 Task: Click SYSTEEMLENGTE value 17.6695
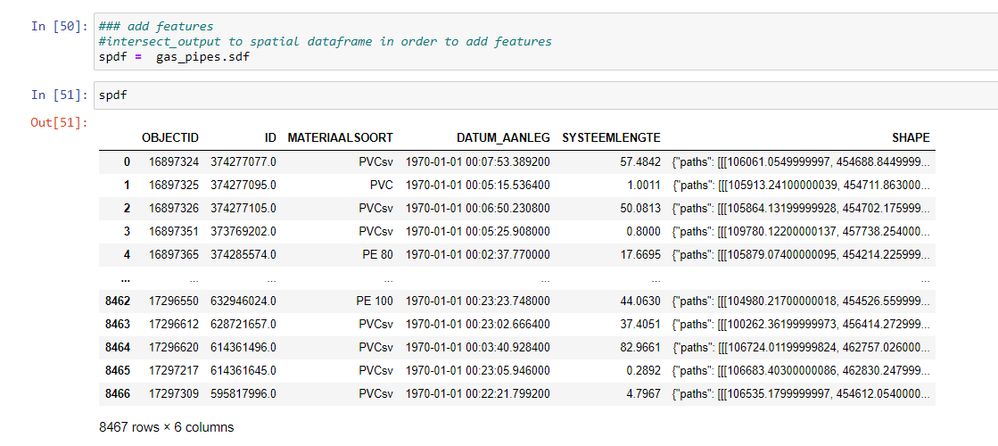(x=640, y=254)
